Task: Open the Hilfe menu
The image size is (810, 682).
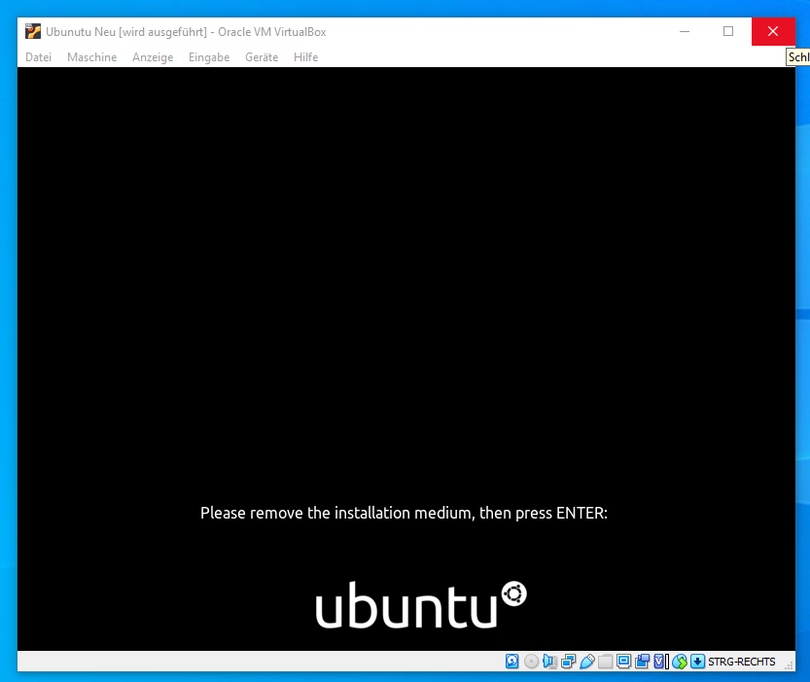Action: click(x=306, y=57)
